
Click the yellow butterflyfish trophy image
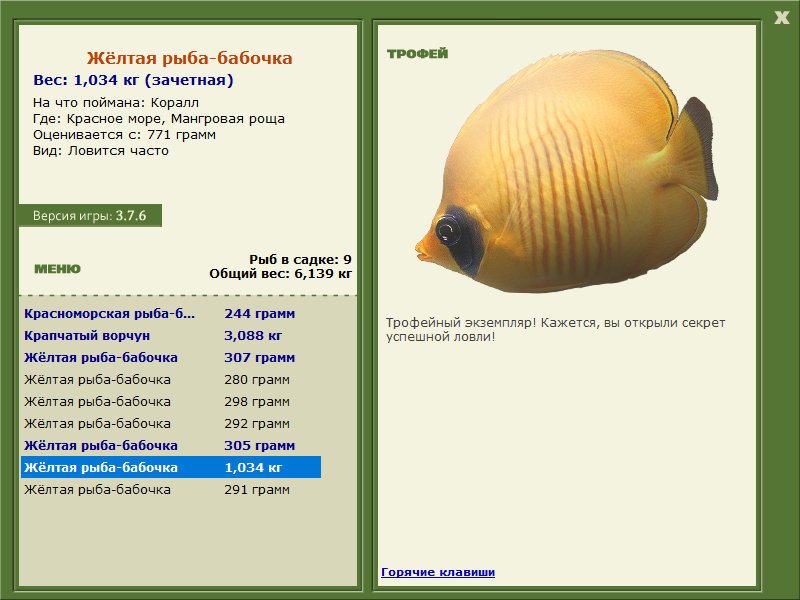point(566,171)
